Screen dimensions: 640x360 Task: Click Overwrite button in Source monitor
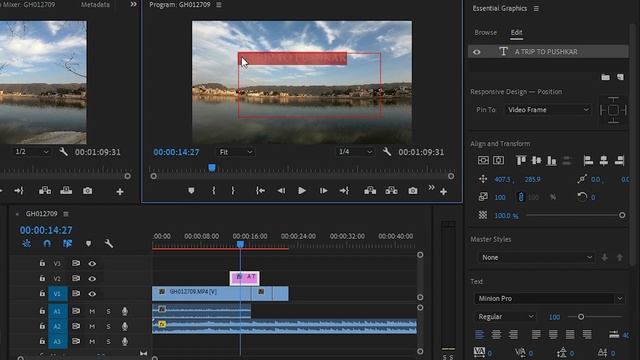(x=66, y=191)
